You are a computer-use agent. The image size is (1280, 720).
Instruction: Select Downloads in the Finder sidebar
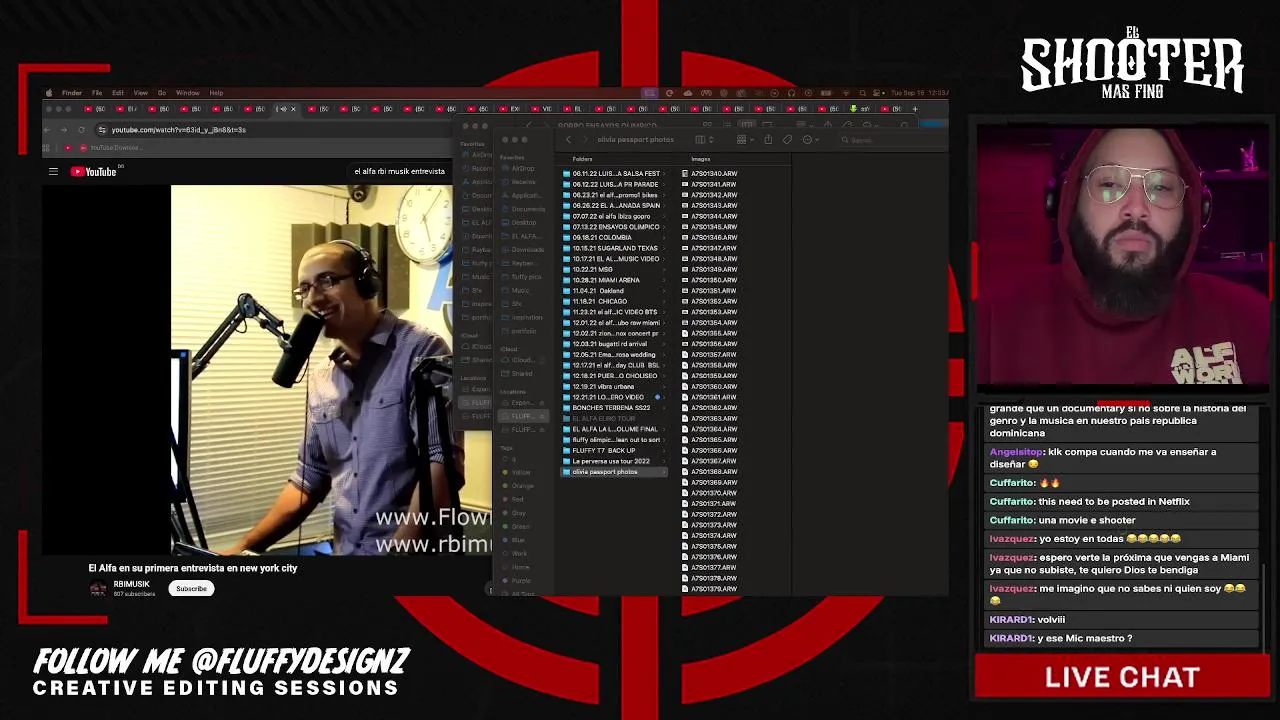[x=523, y=250]
